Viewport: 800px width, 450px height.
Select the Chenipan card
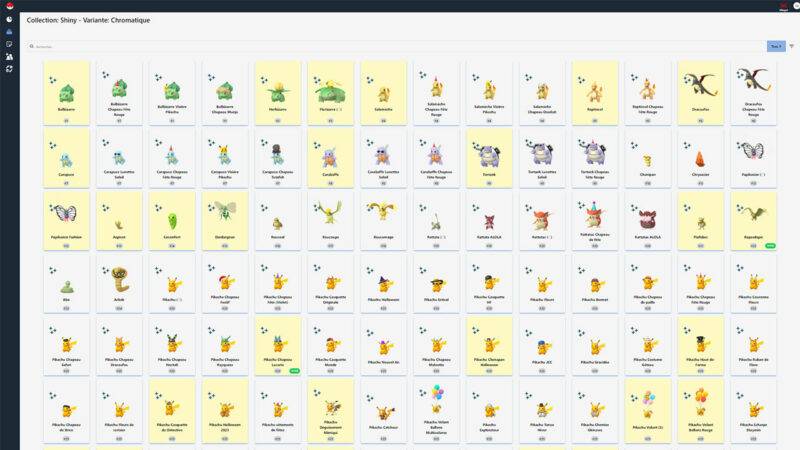pos(647,158)
